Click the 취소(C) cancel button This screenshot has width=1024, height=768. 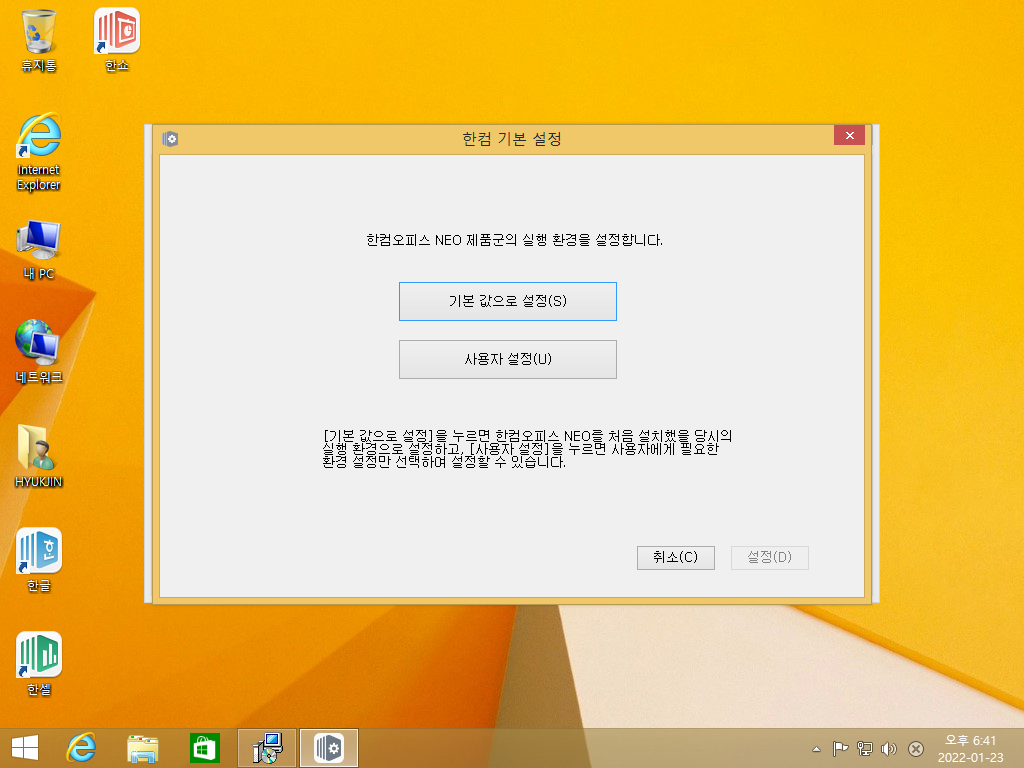[x=675, y=558]
